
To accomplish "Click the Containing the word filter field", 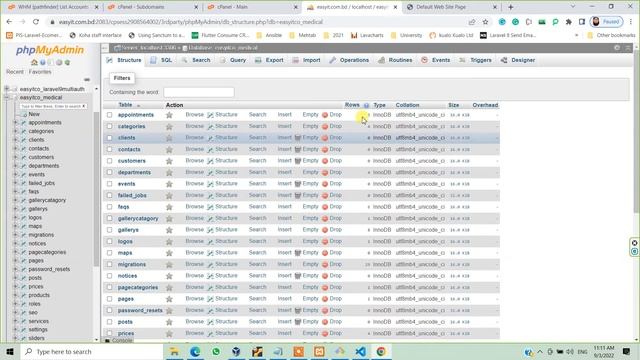I will 199,92.
